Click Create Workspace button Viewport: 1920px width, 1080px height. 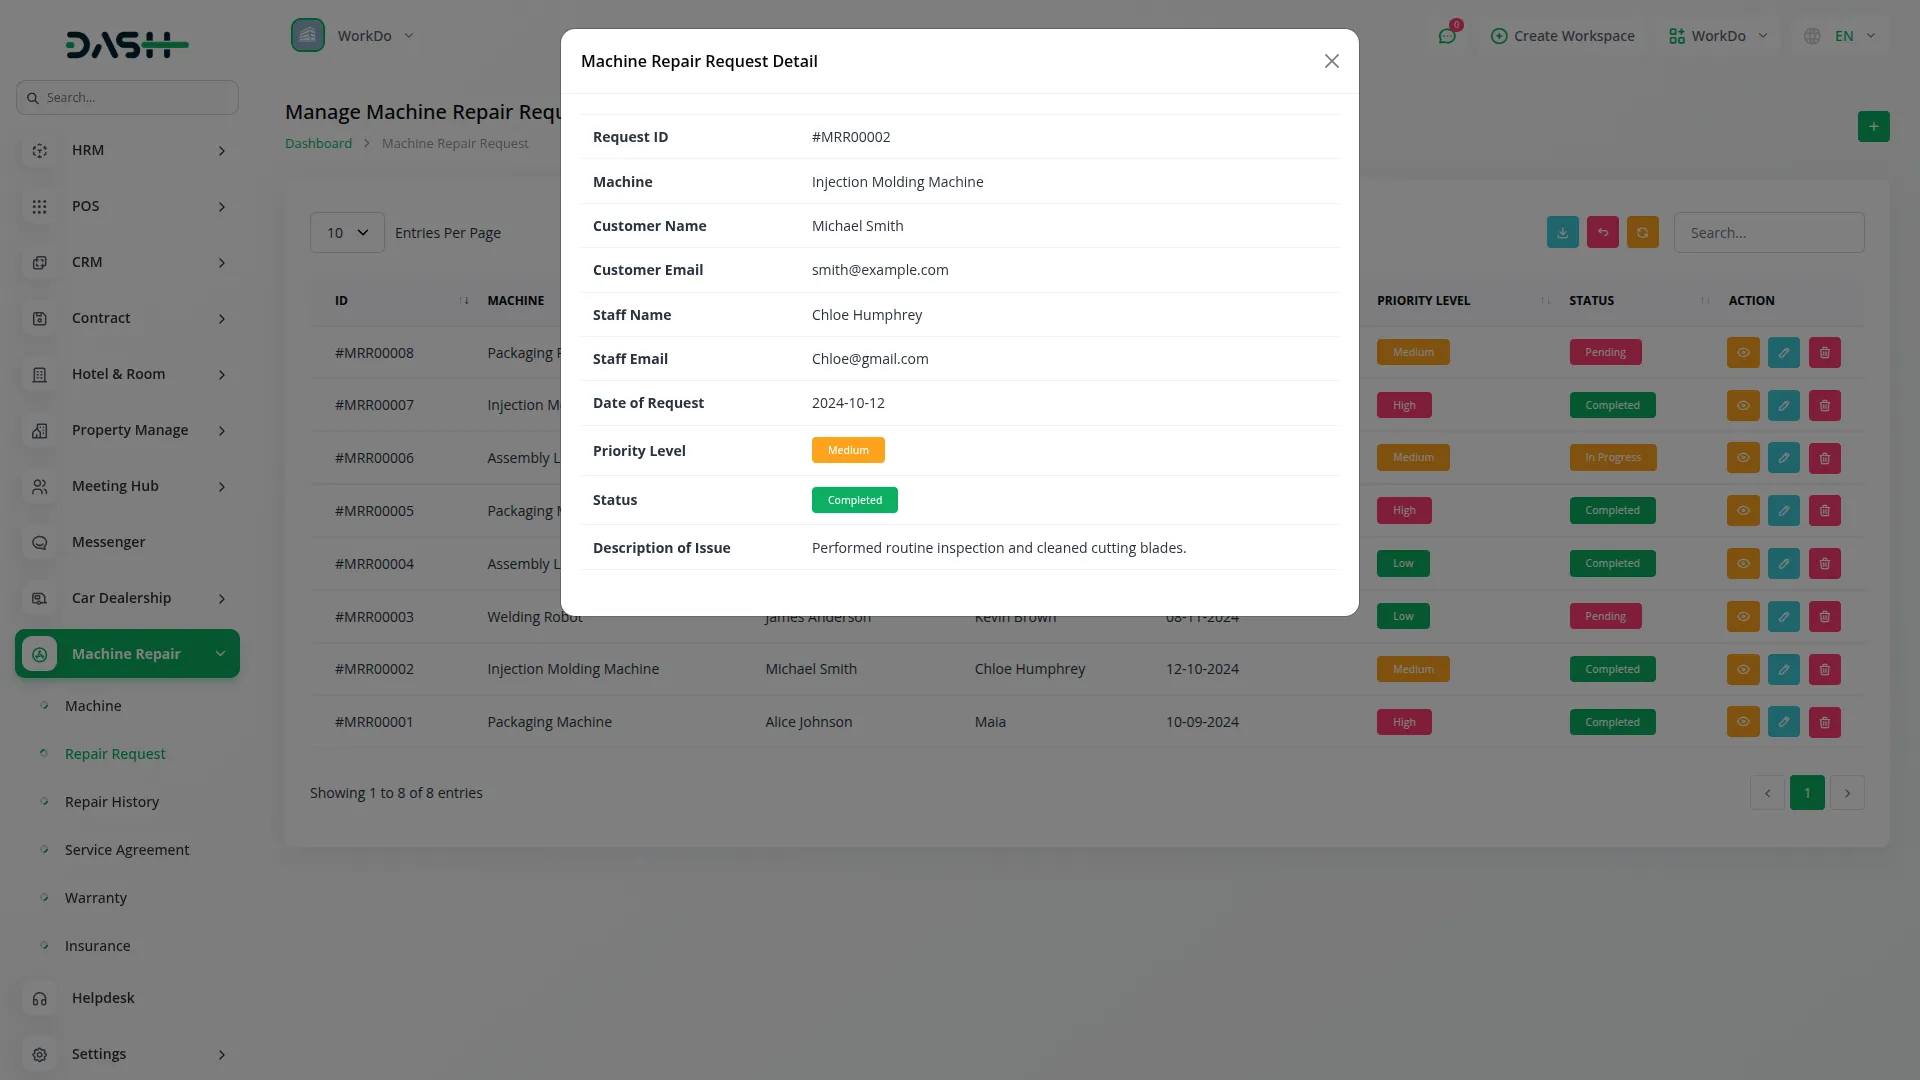1562,36
